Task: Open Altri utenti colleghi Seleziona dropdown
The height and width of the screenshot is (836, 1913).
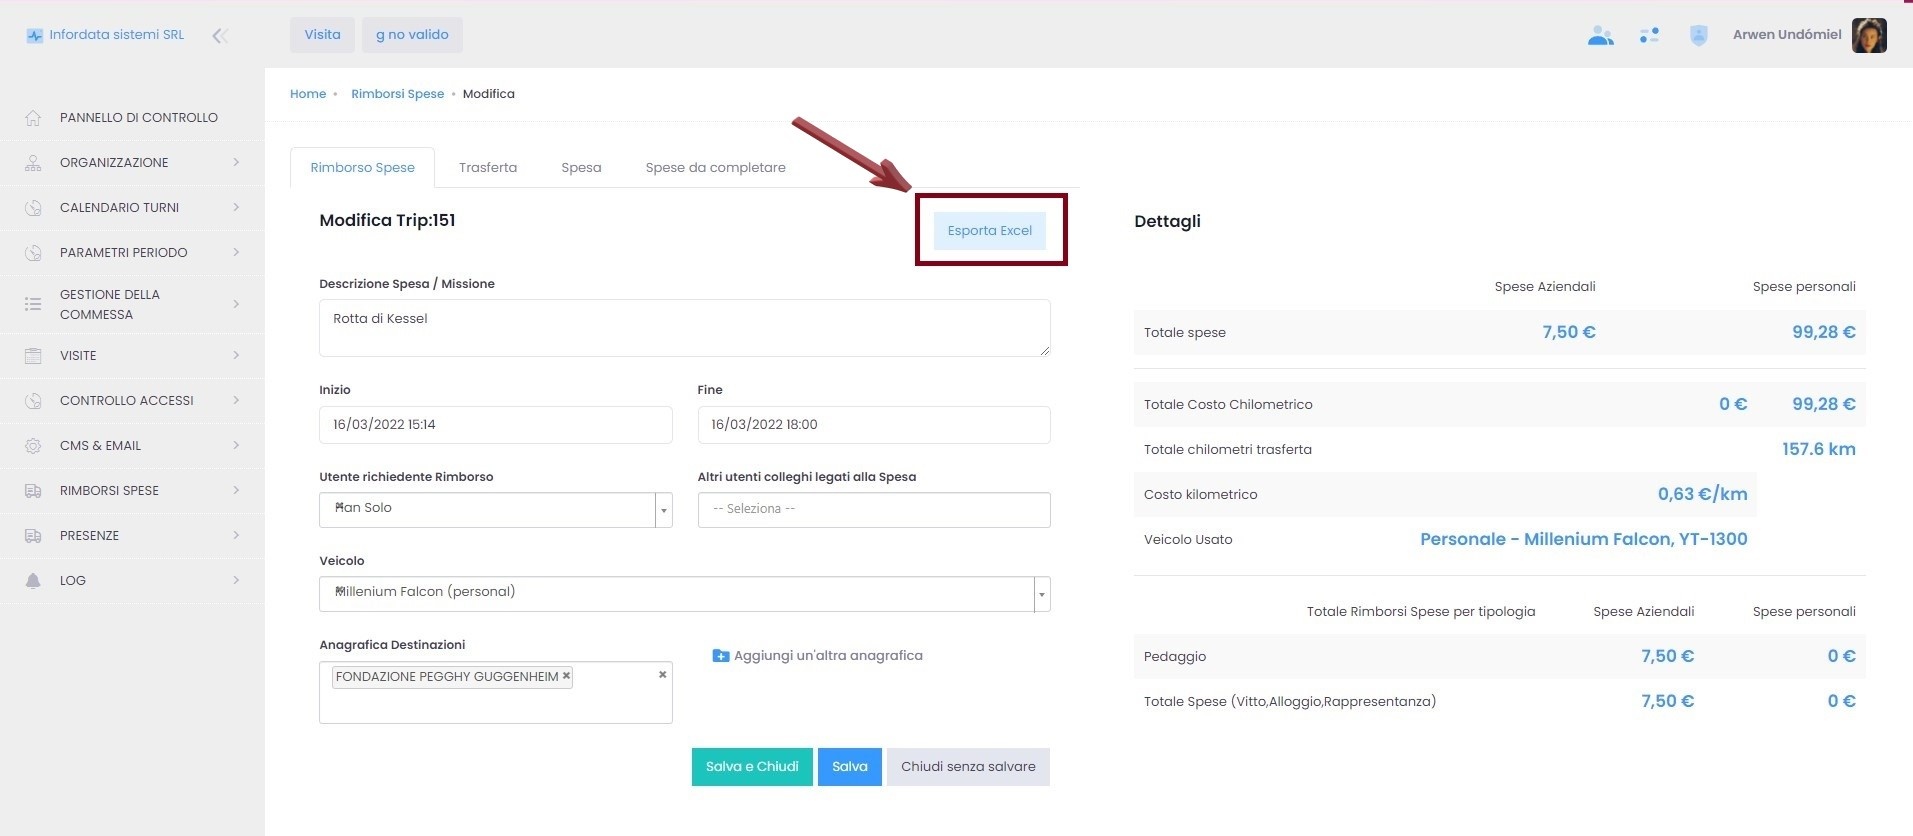Action: pos(873,509)
